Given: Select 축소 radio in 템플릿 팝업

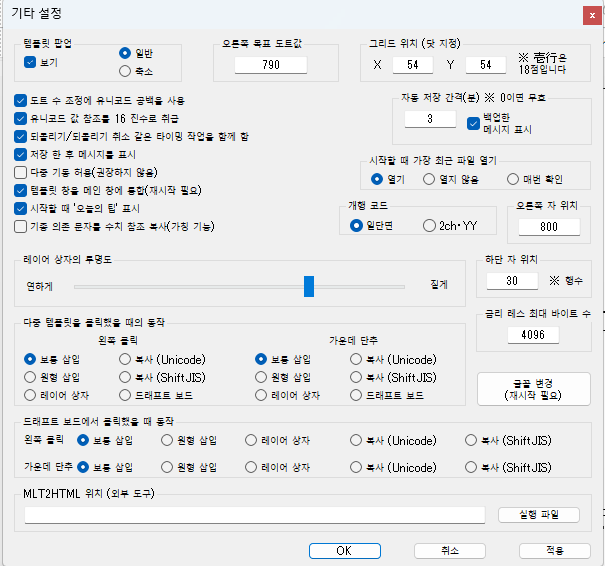Looking at the screenshot, I should click(125, 71).
